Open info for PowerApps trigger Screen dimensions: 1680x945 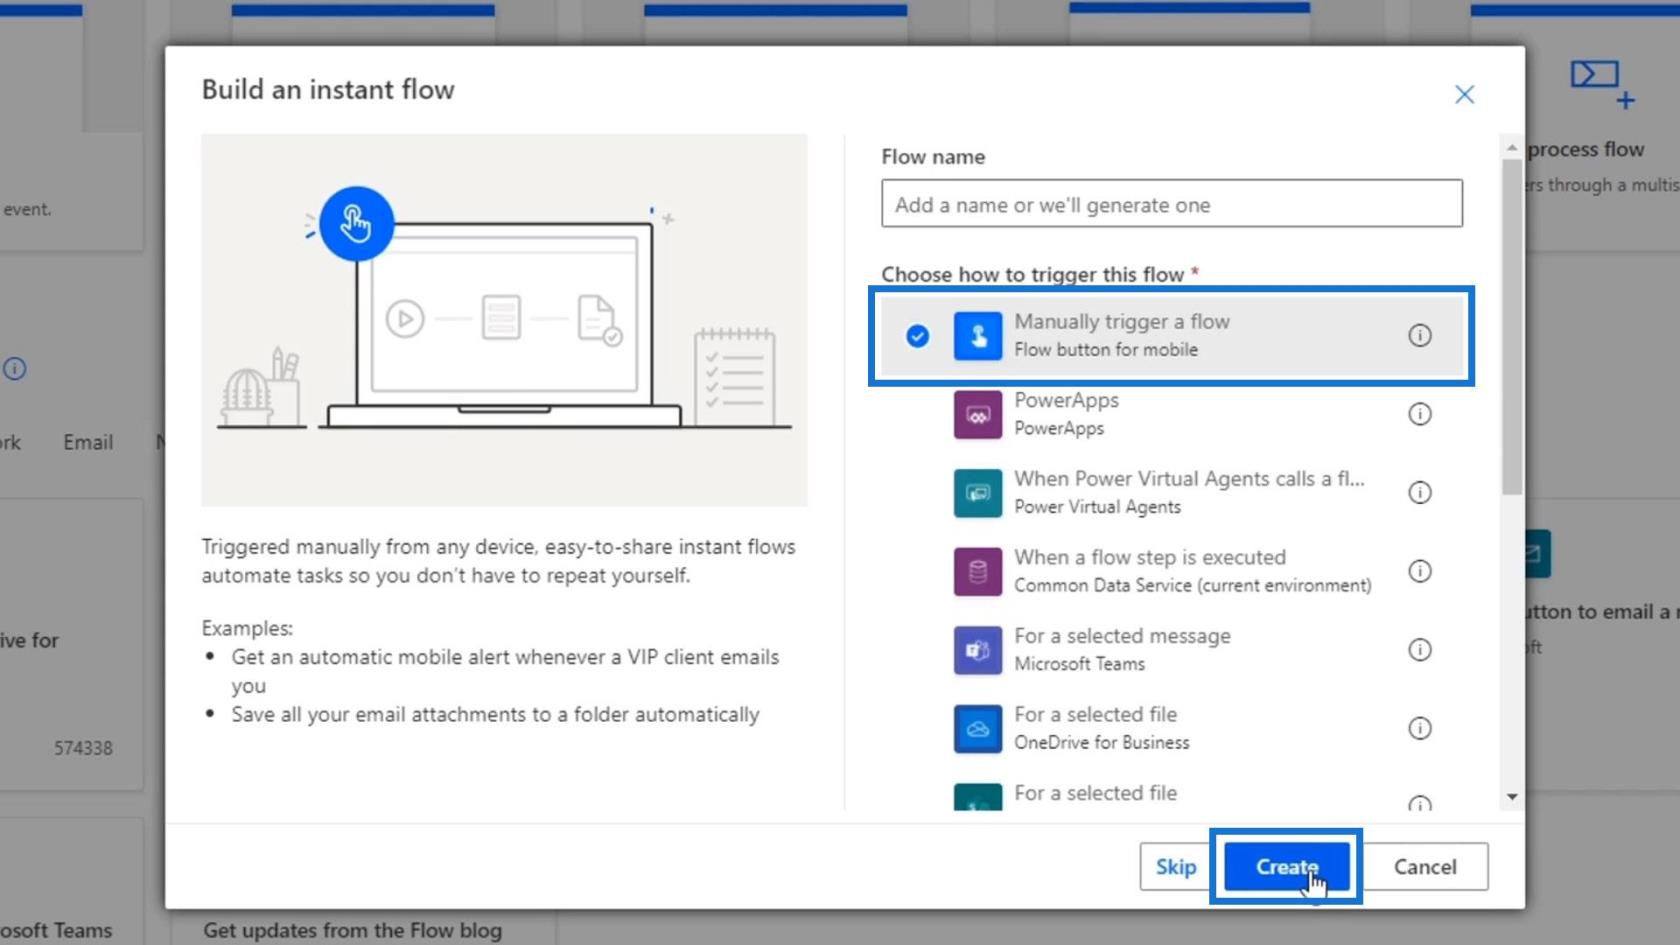point(1420,414)
